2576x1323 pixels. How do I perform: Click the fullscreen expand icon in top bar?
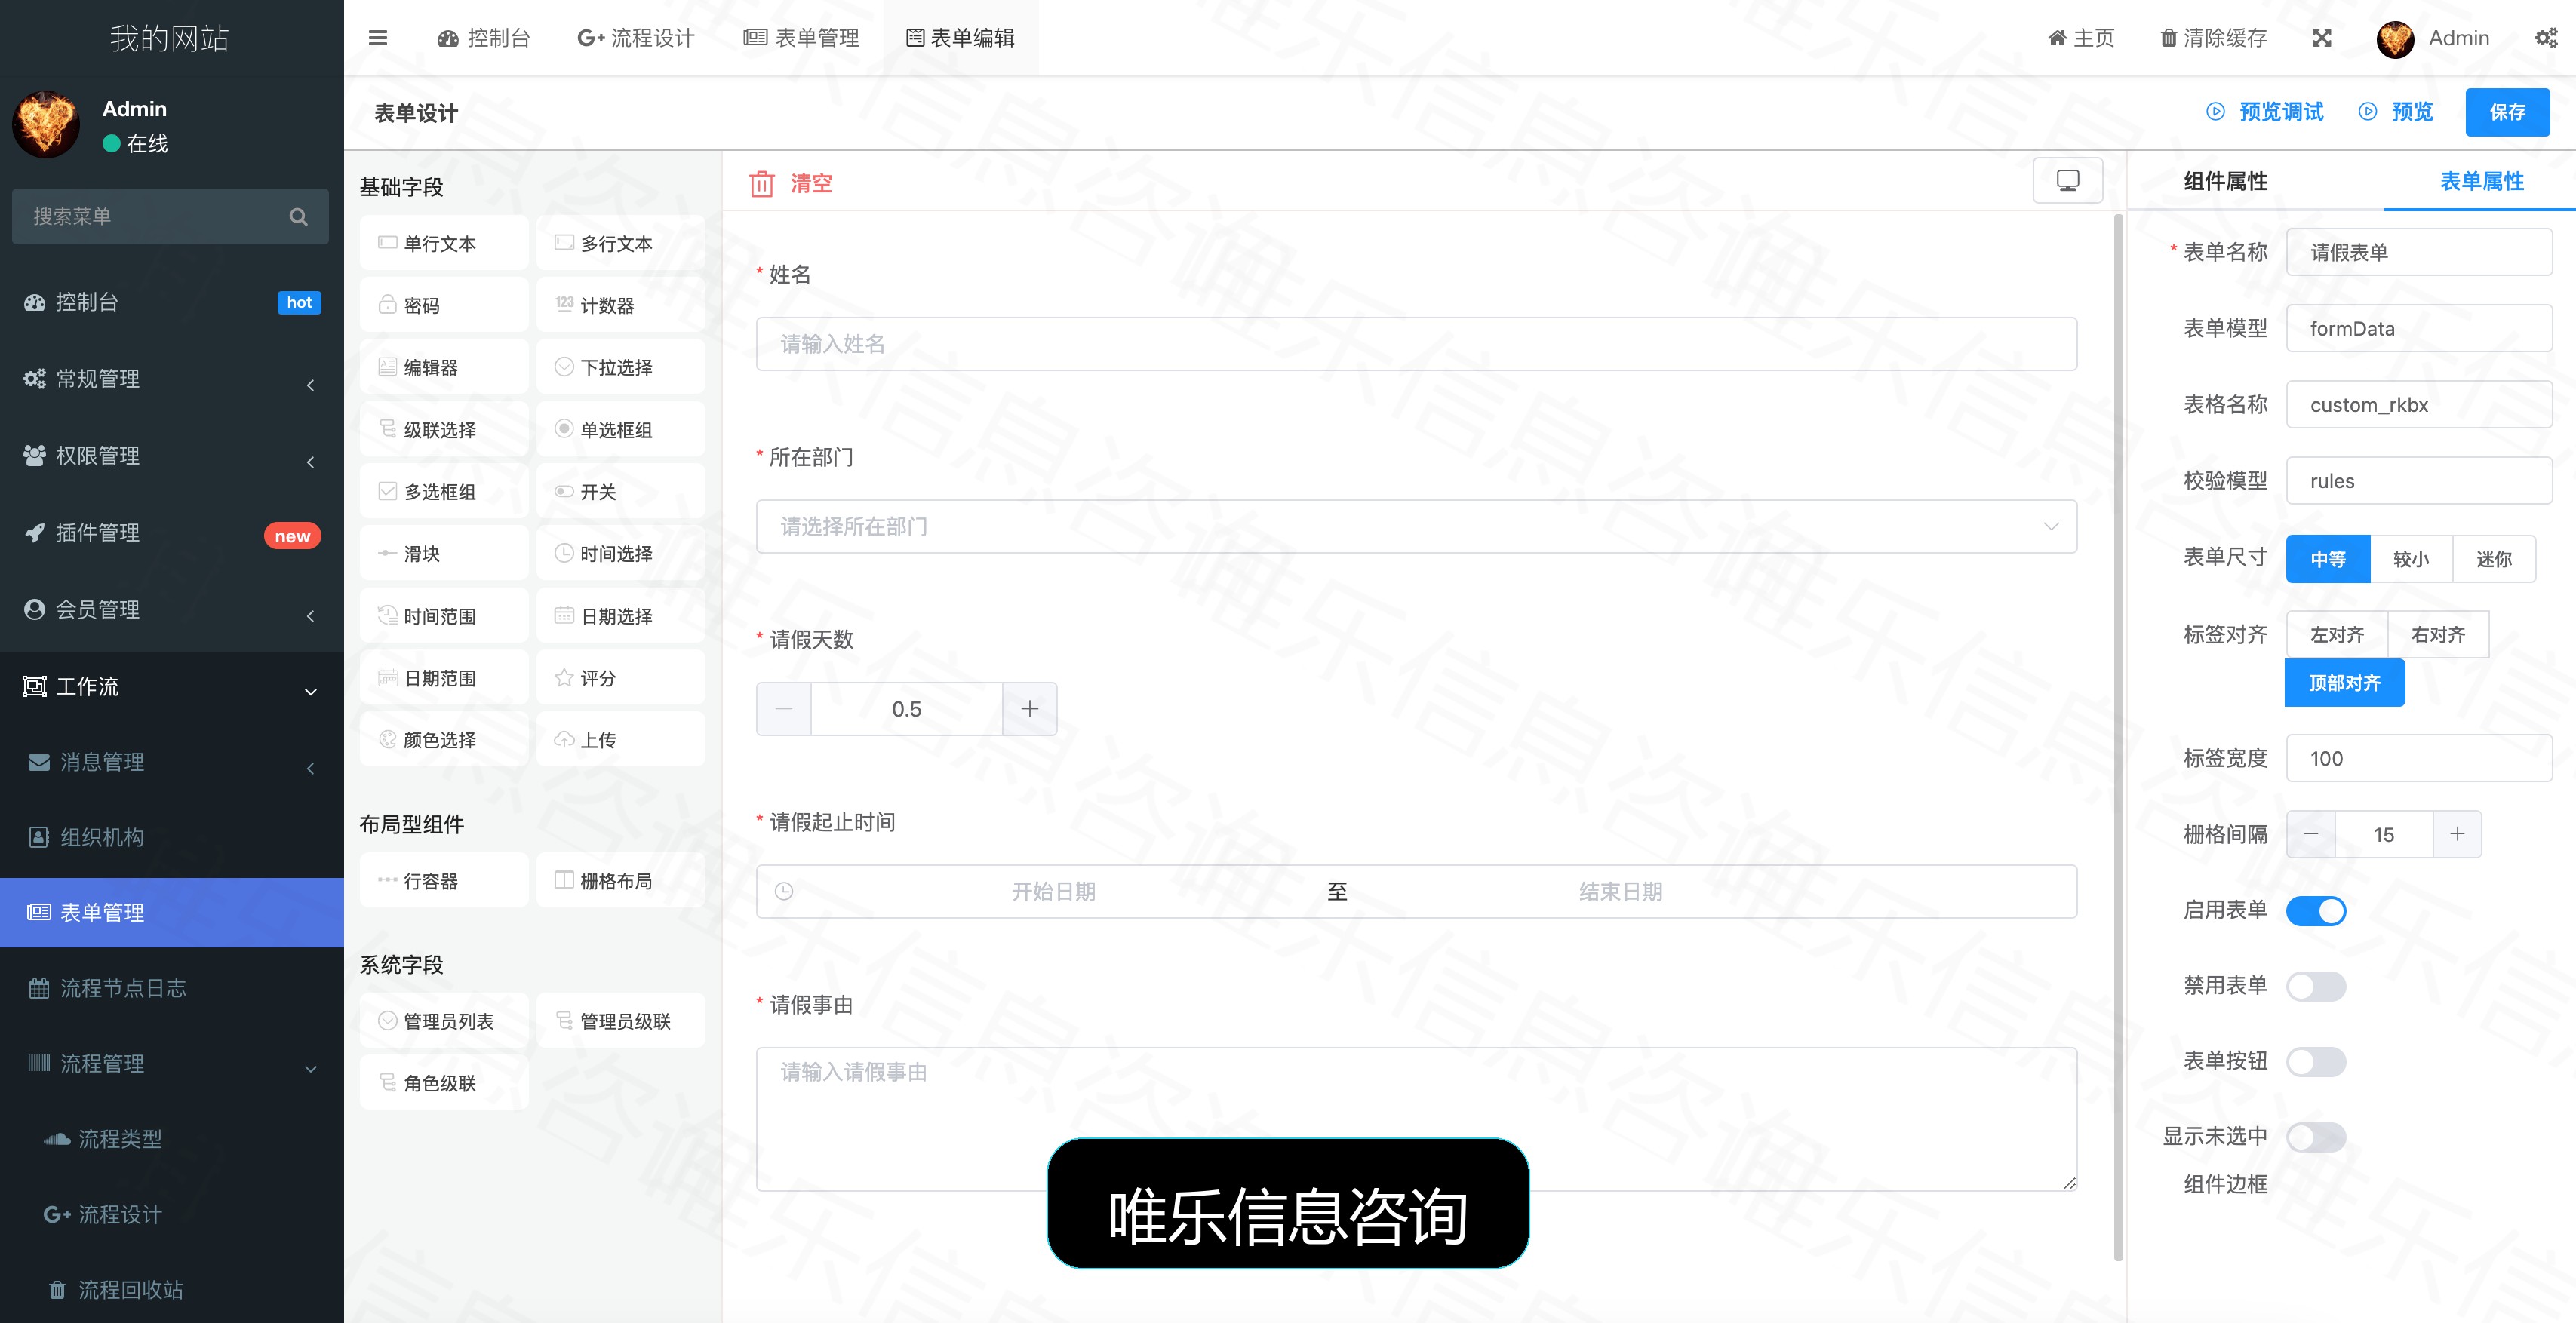click(2321, 38)
